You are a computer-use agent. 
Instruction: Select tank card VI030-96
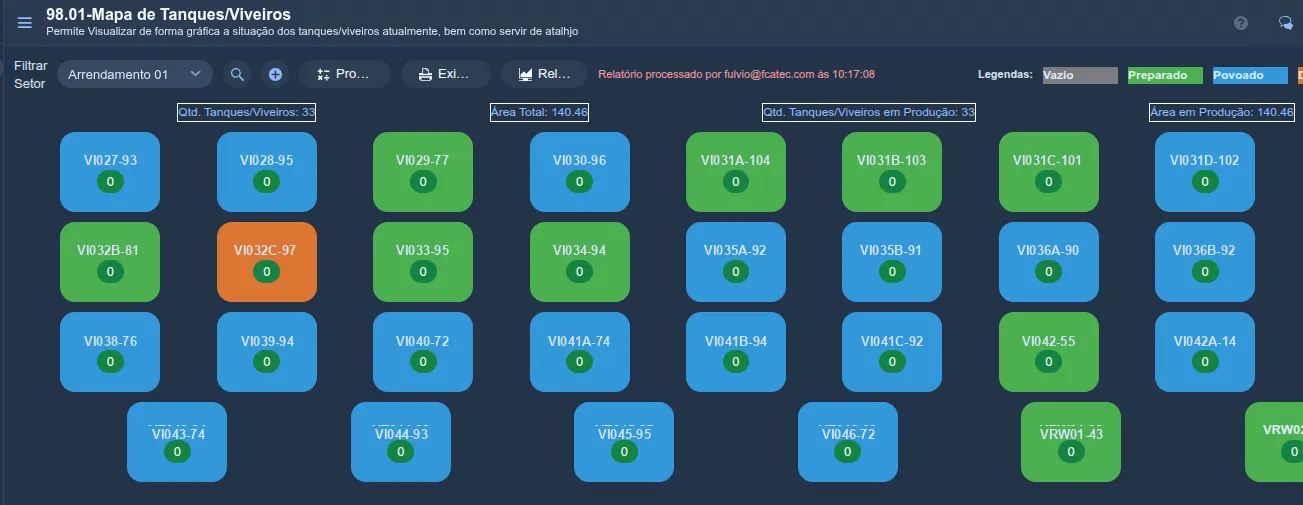pyautogui.click(x=580, y=172)
